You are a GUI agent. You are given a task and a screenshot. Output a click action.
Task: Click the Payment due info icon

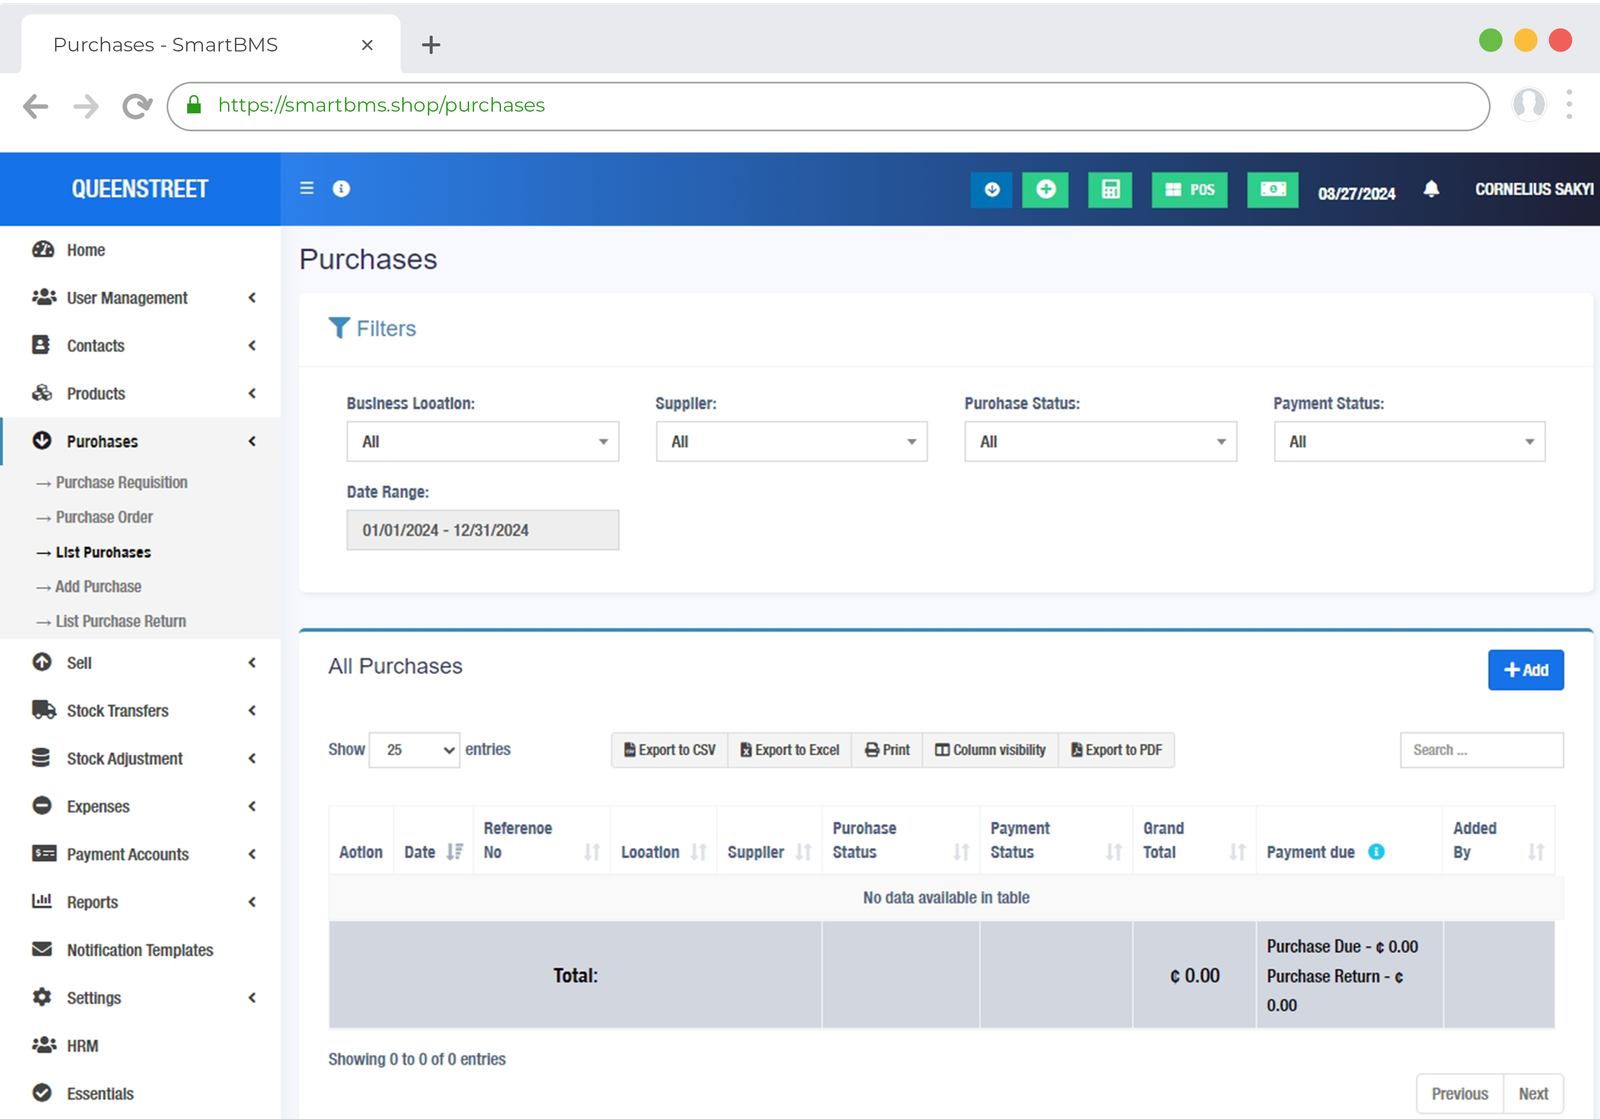pos(1376,852)
